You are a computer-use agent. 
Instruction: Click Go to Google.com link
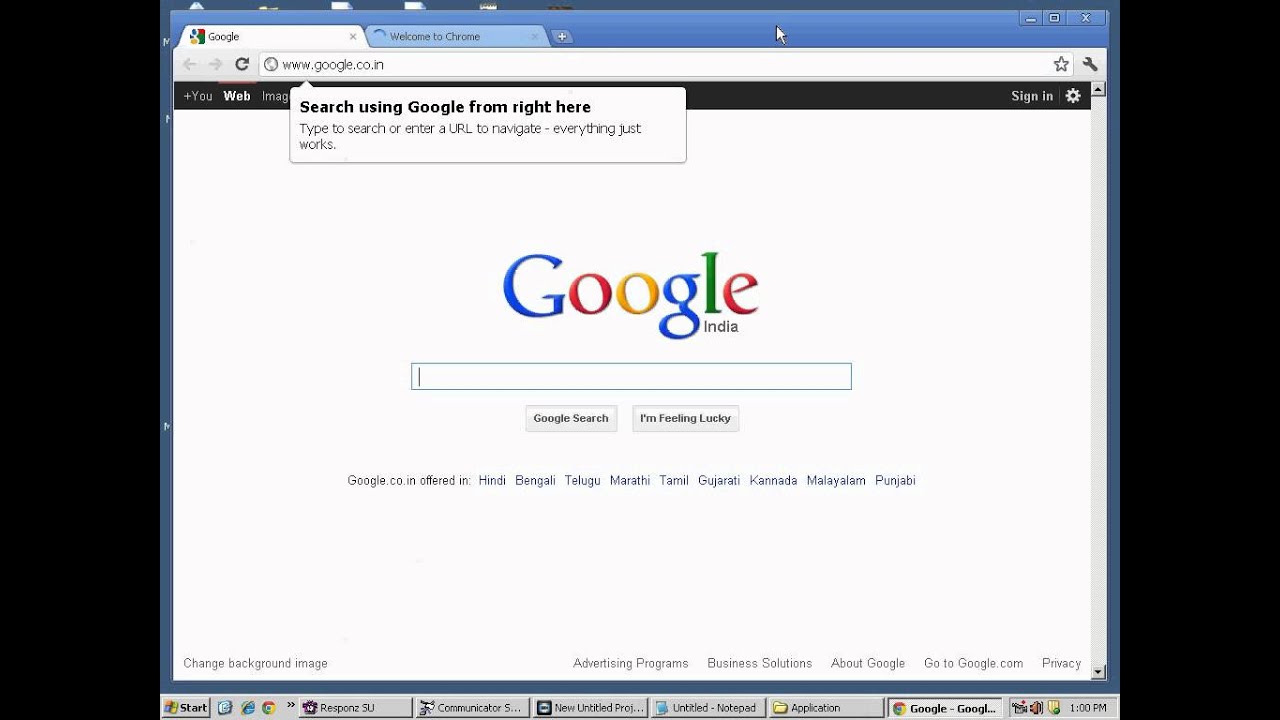[x=973, y=663]
